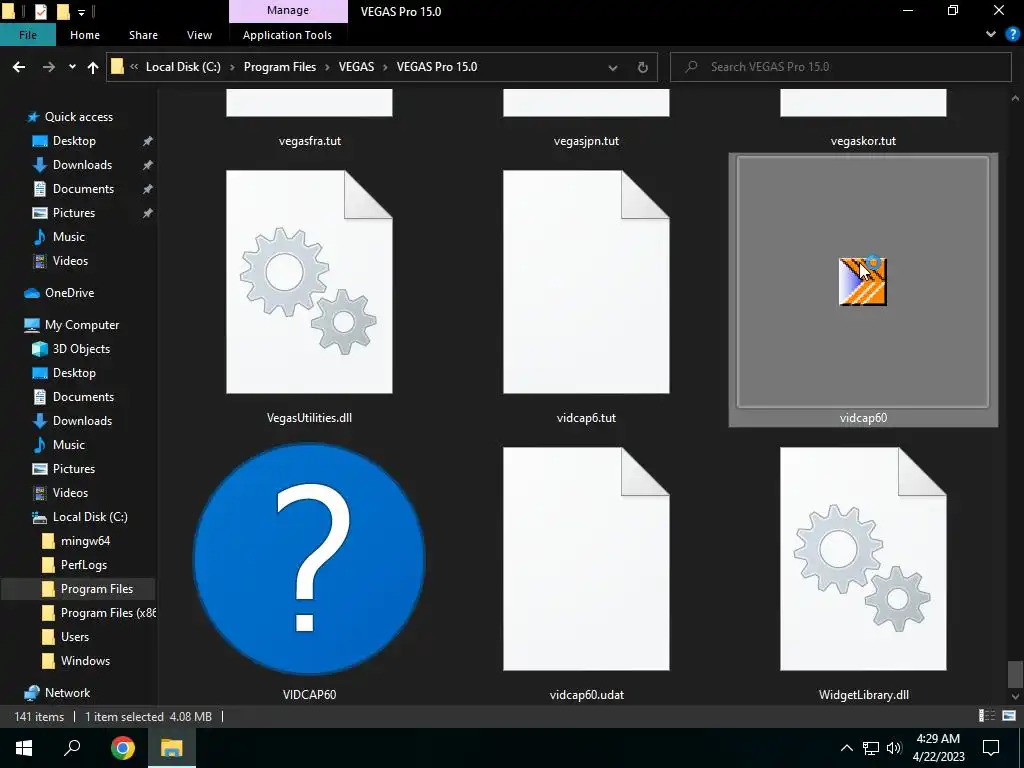
Task: Select Local Disk (C:) in sidebar
Action: point(89,517)
